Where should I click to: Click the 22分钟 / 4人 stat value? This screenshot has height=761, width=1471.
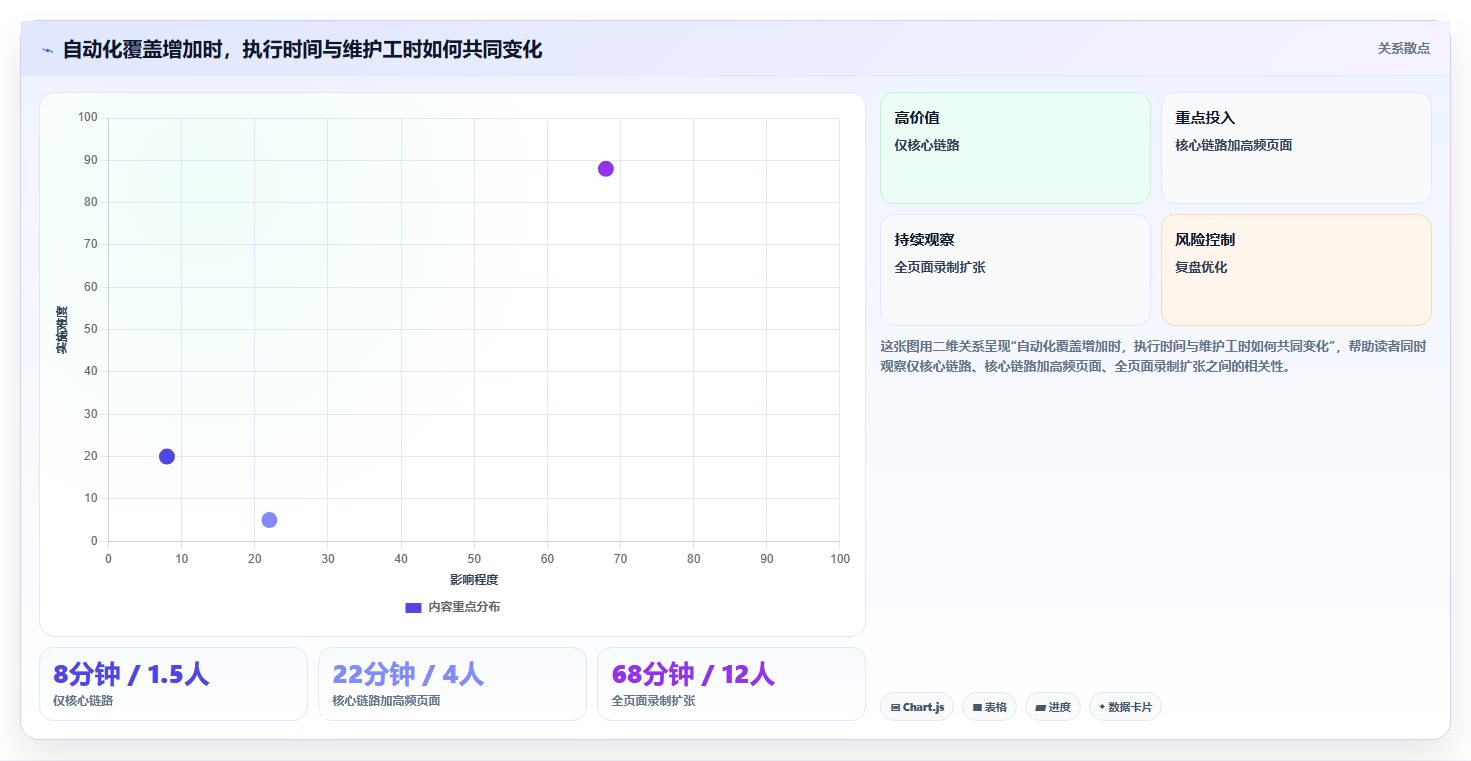click(x=408, y=674)
